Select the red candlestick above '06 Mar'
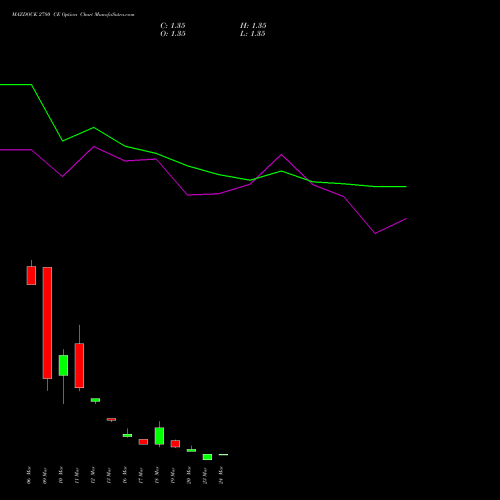The height and width of the screenshot is (500, 500). tap(31, 275)
